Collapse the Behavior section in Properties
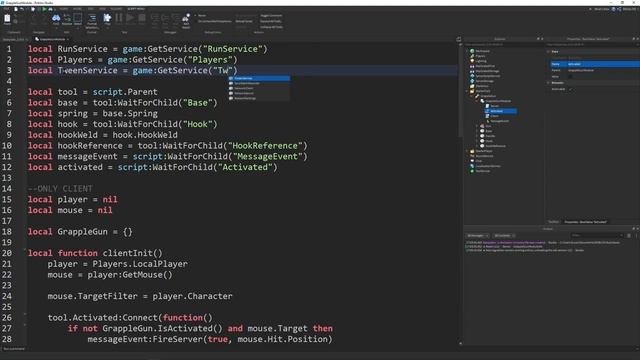This screenshot has height=360, width=640. click(x=548, y=83)
